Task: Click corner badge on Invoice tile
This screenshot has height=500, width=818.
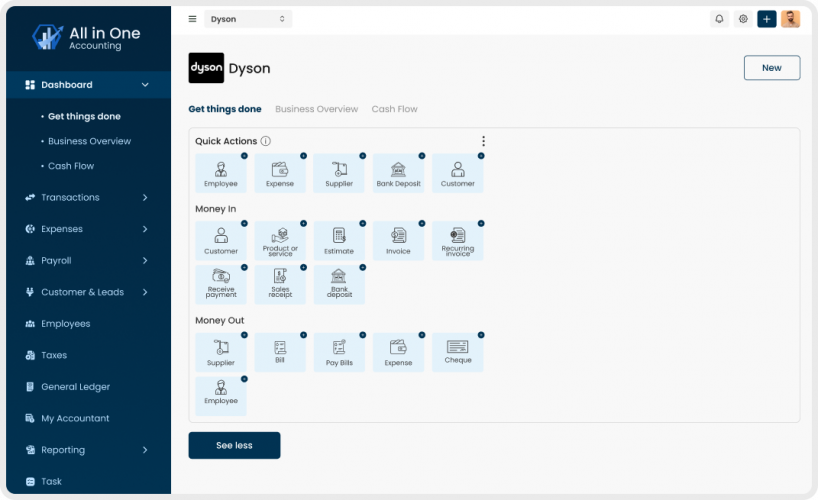Action: point(422,223)
